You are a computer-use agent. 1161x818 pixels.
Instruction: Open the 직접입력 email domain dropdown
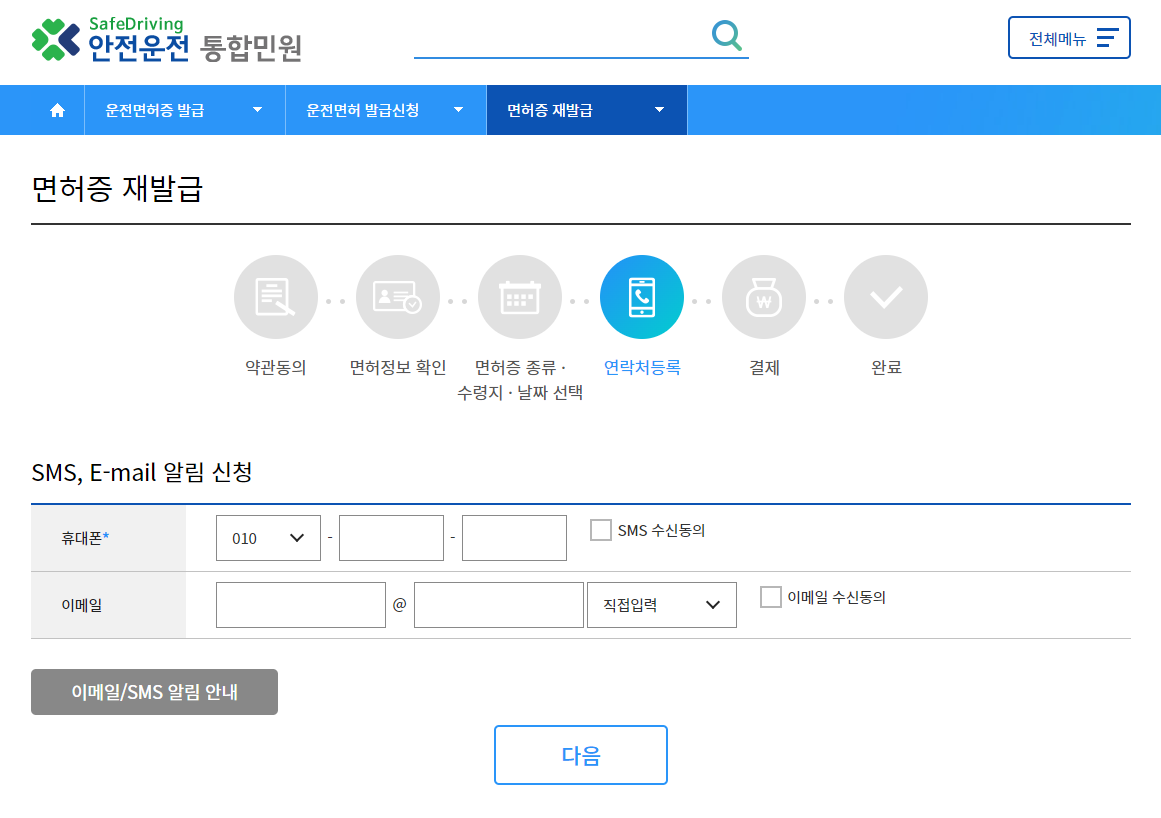(661, 604)
